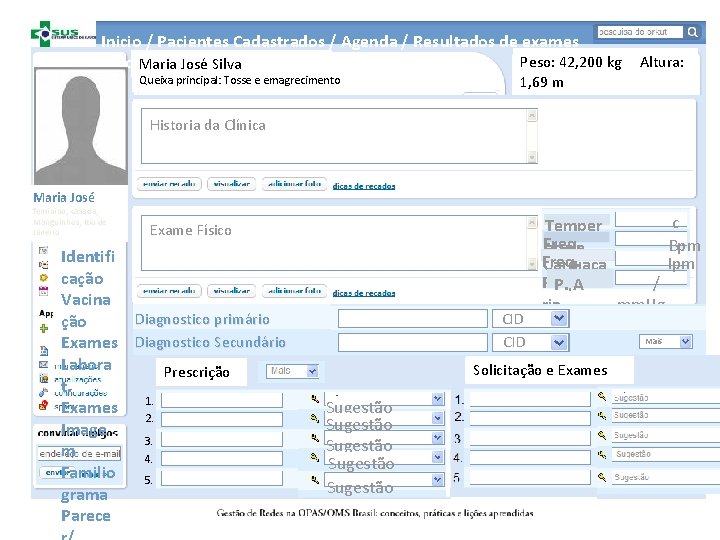Click the purple calendar icon in sidebar
The image size is (720, 540).
44,291
